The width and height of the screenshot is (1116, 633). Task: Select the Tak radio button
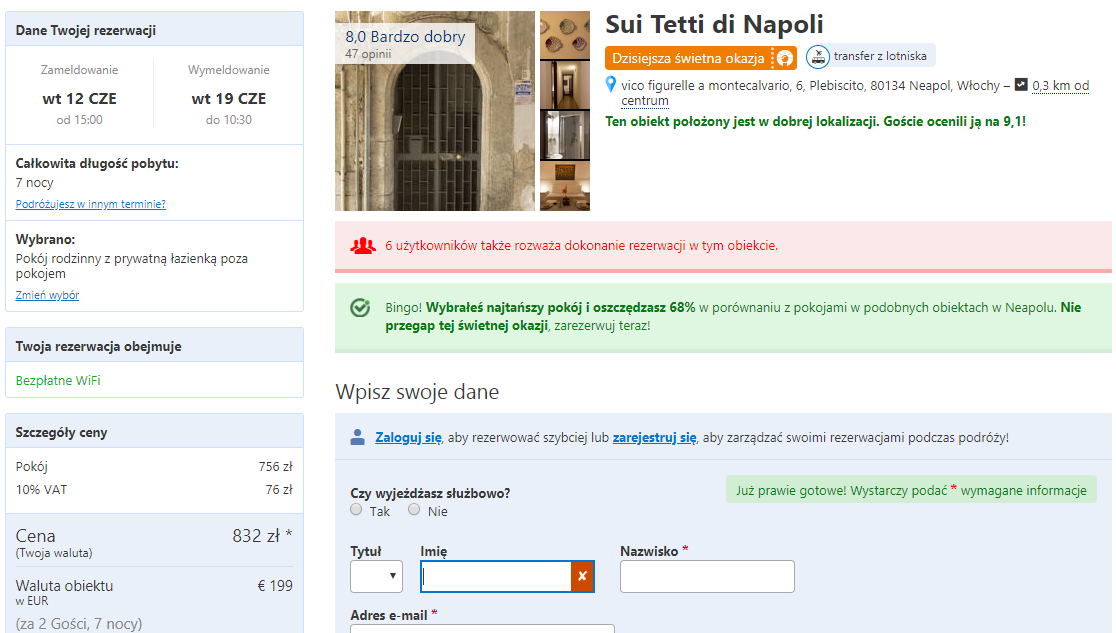[355, 509]
